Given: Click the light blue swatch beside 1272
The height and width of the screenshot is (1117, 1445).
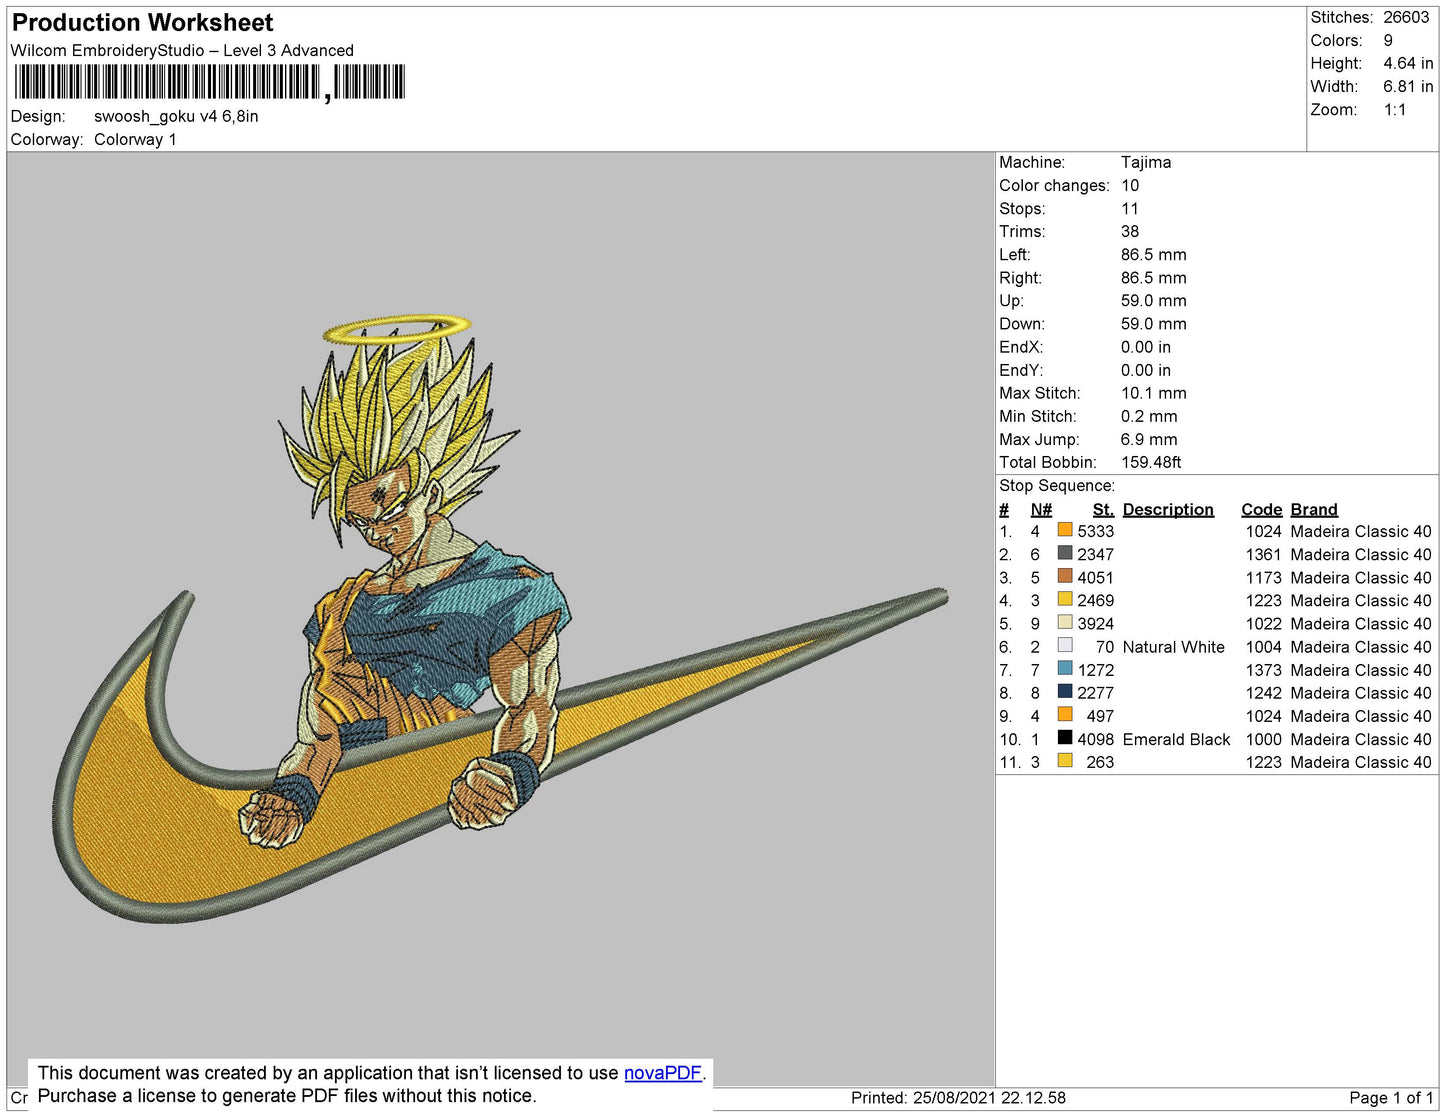Looking at the screenshot, I should pyautogui.click(x=1065, y=669).
